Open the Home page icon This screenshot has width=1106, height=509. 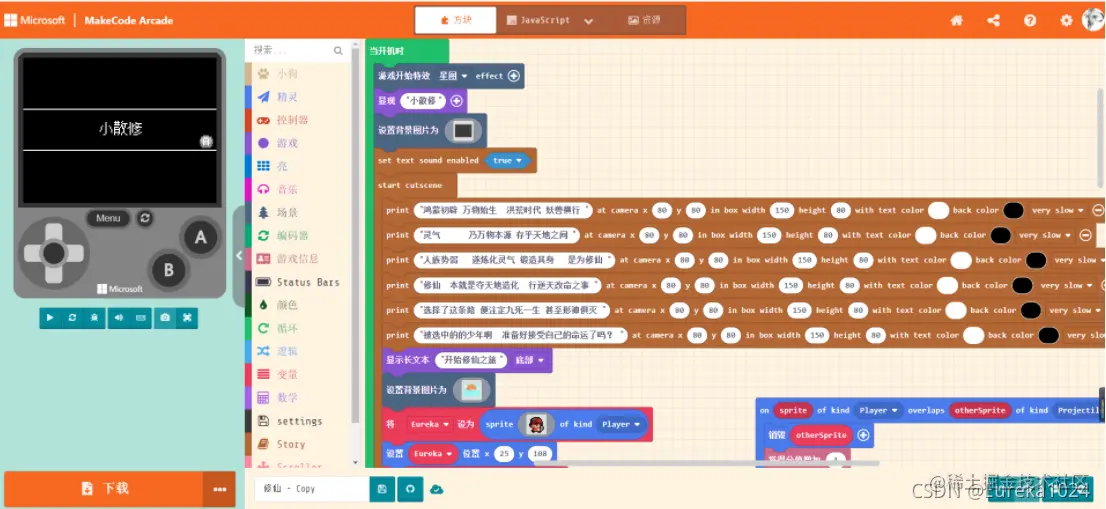click(956, 20)
